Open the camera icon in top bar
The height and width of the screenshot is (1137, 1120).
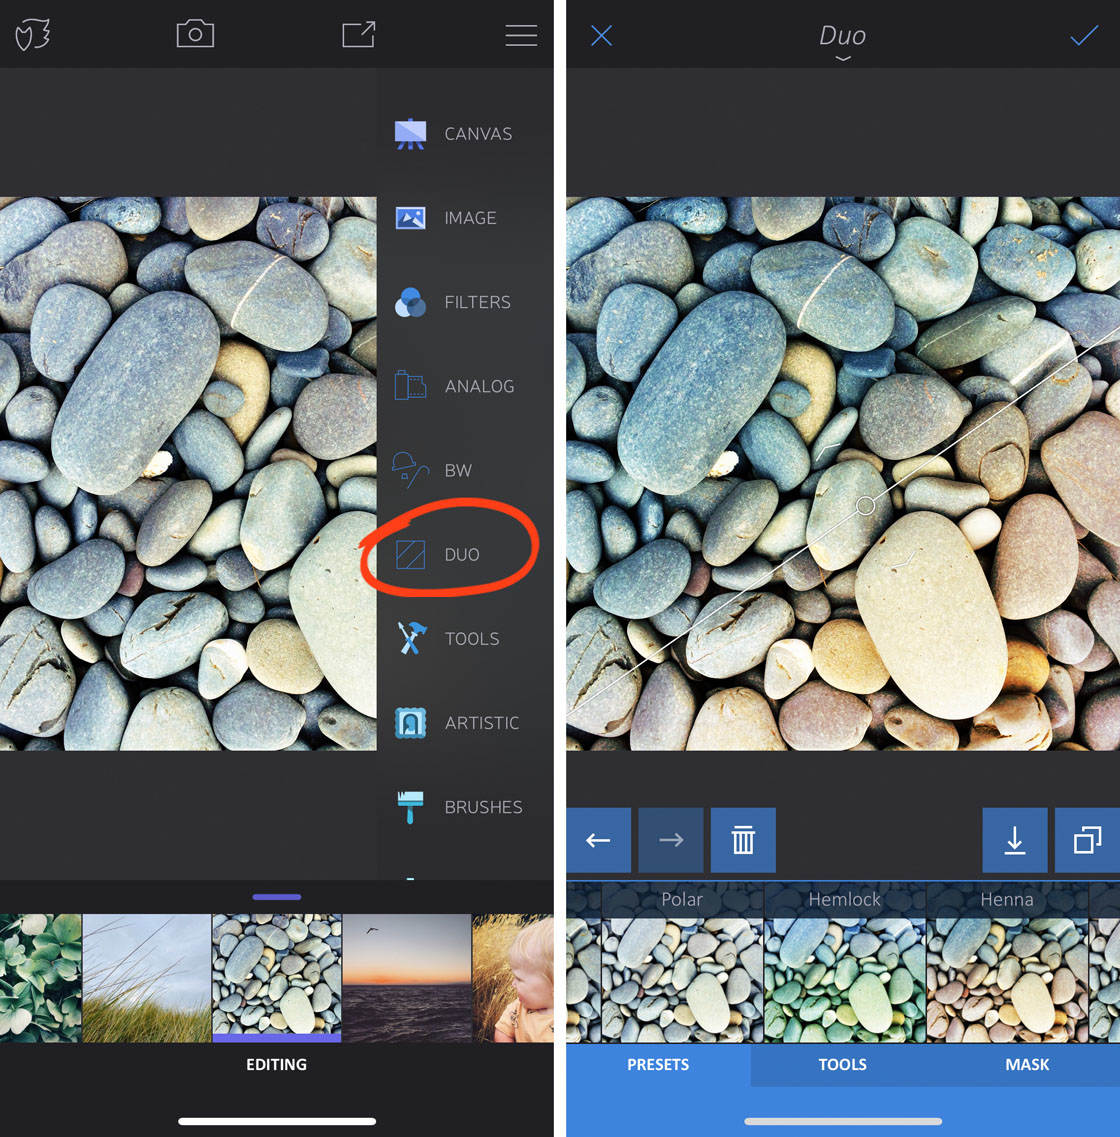click(195, 34)
